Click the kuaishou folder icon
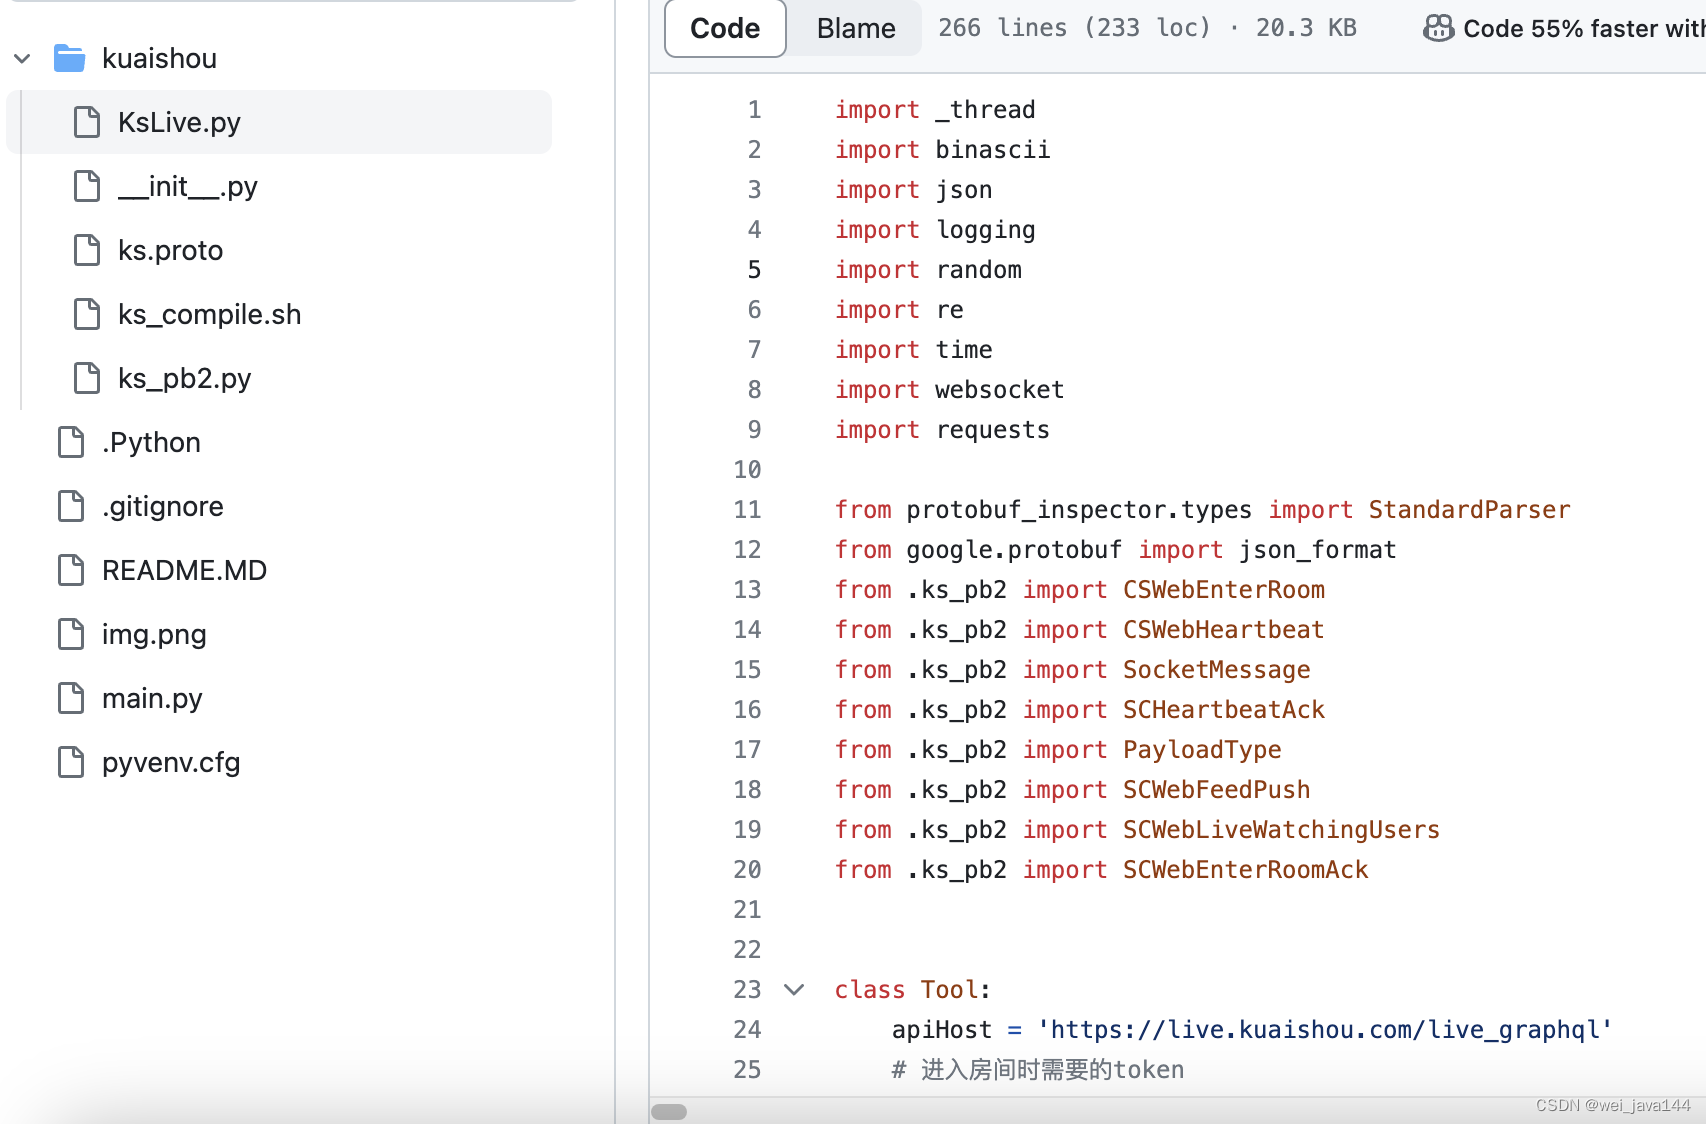This screenshot has width=1706, height=1124. pyautogui.click(x=69, y=58)
